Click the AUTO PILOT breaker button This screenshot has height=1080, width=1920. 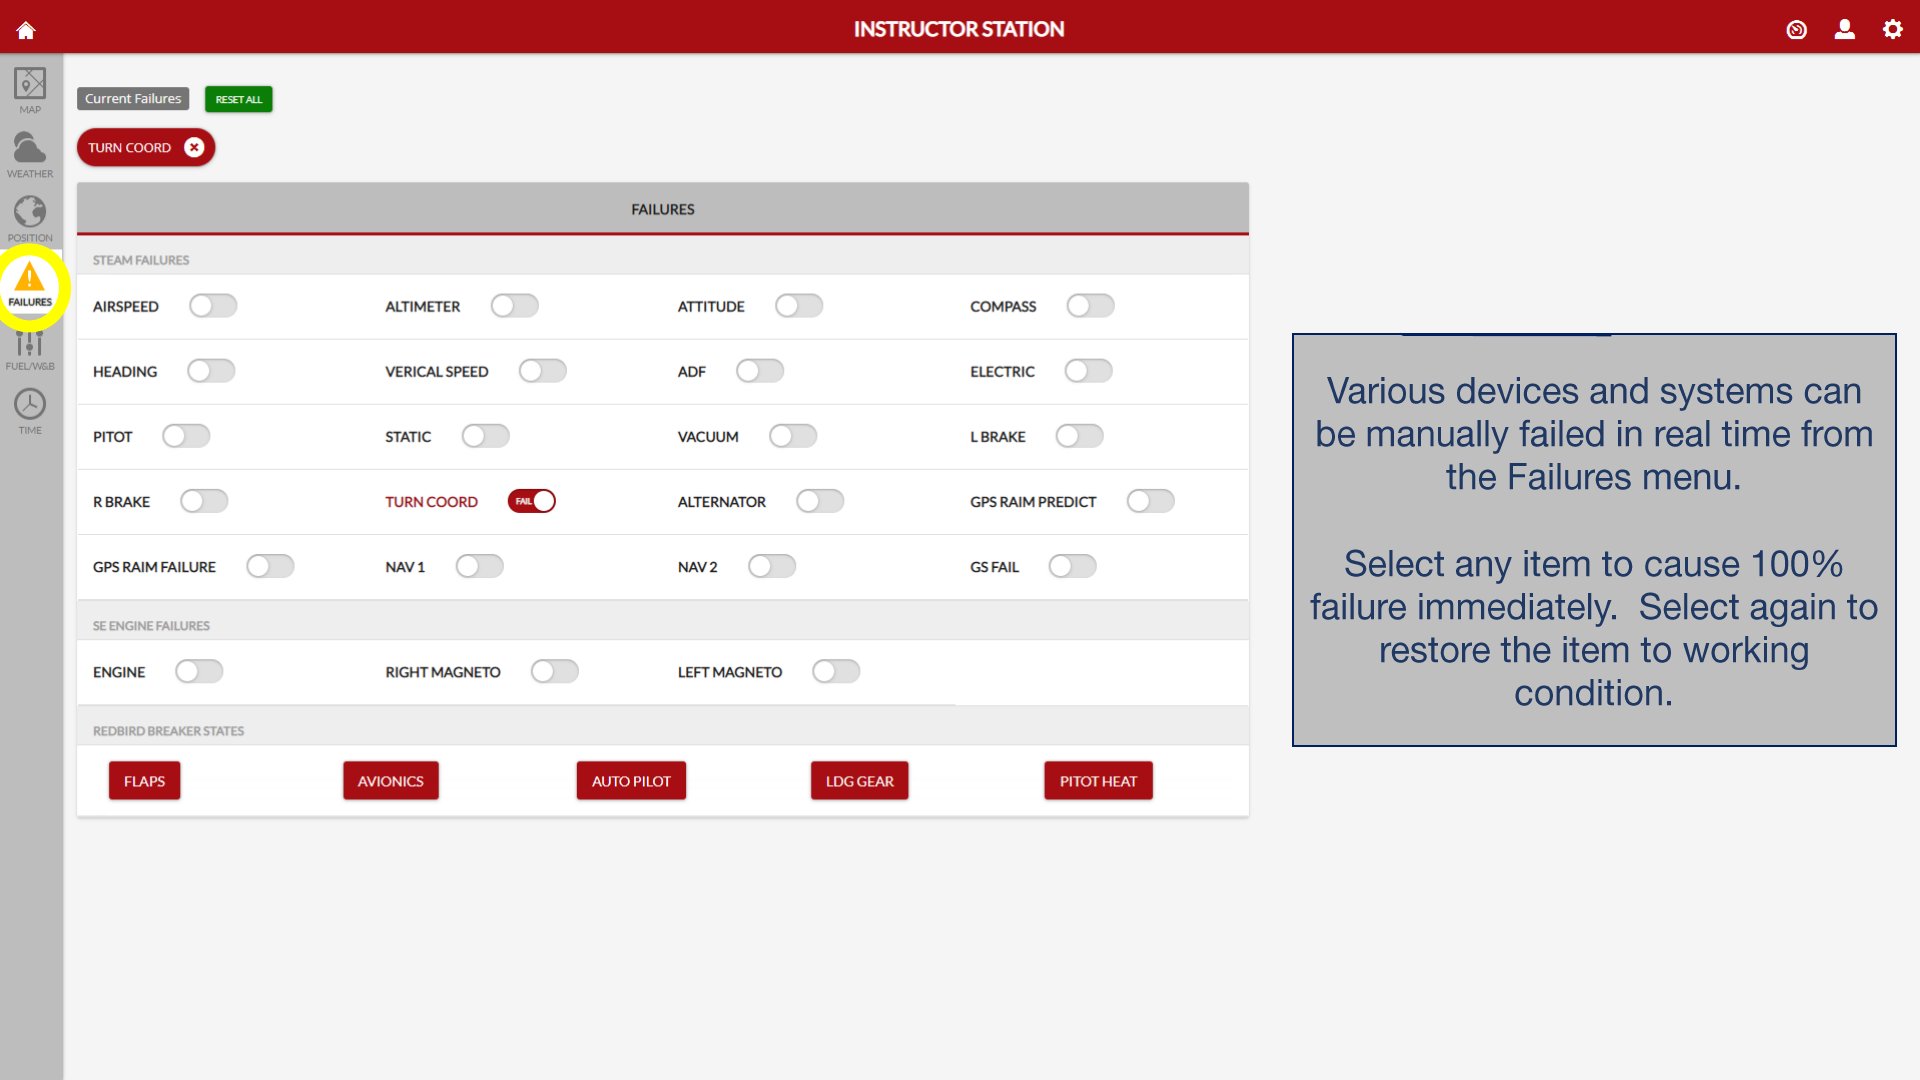[x=631, y=781]
